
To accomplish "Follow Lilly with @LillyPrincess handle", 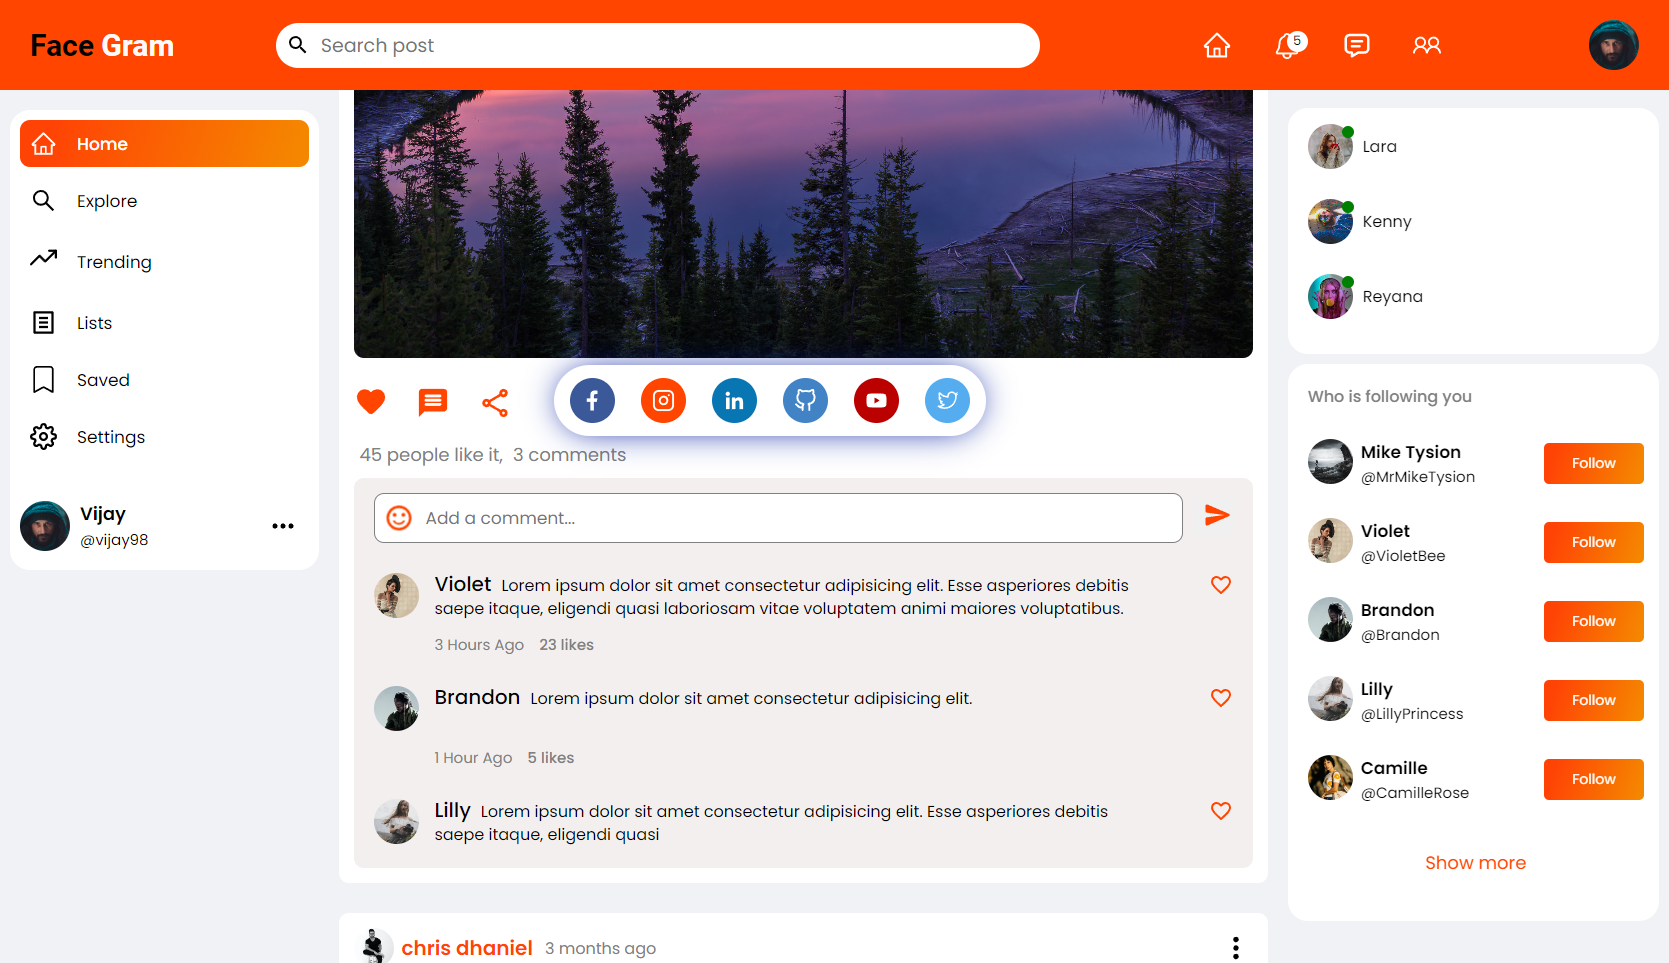I will [x=1593, y=700].
